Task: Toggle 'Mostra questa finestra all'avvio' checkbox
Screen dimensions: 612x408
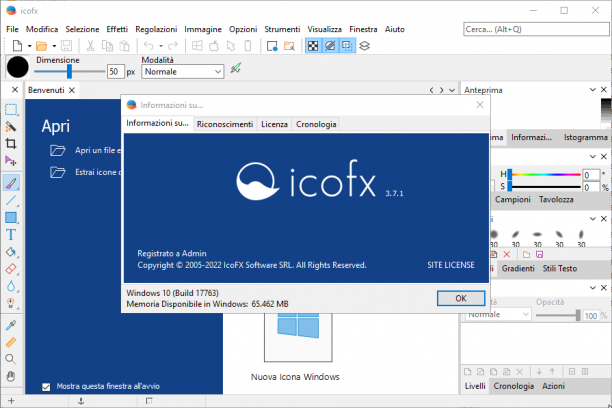Action: pos(46,387)
